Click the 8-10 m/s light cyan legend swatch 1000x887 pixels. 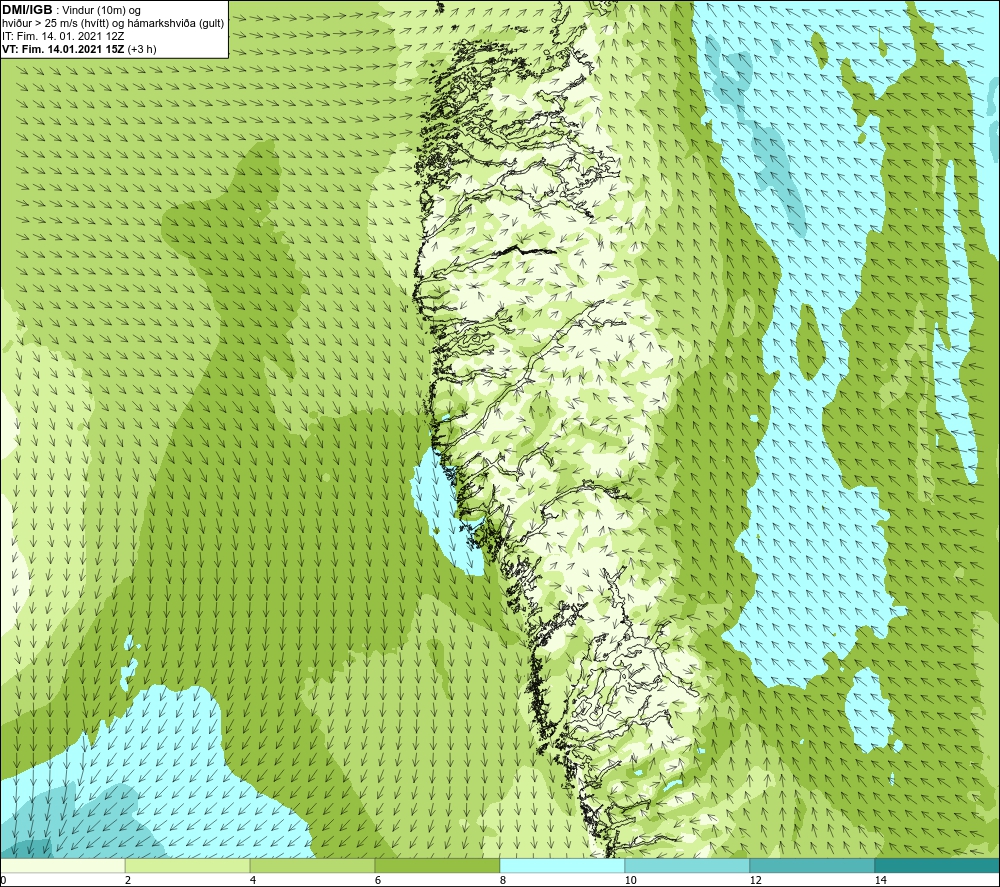tap(562, 866)
